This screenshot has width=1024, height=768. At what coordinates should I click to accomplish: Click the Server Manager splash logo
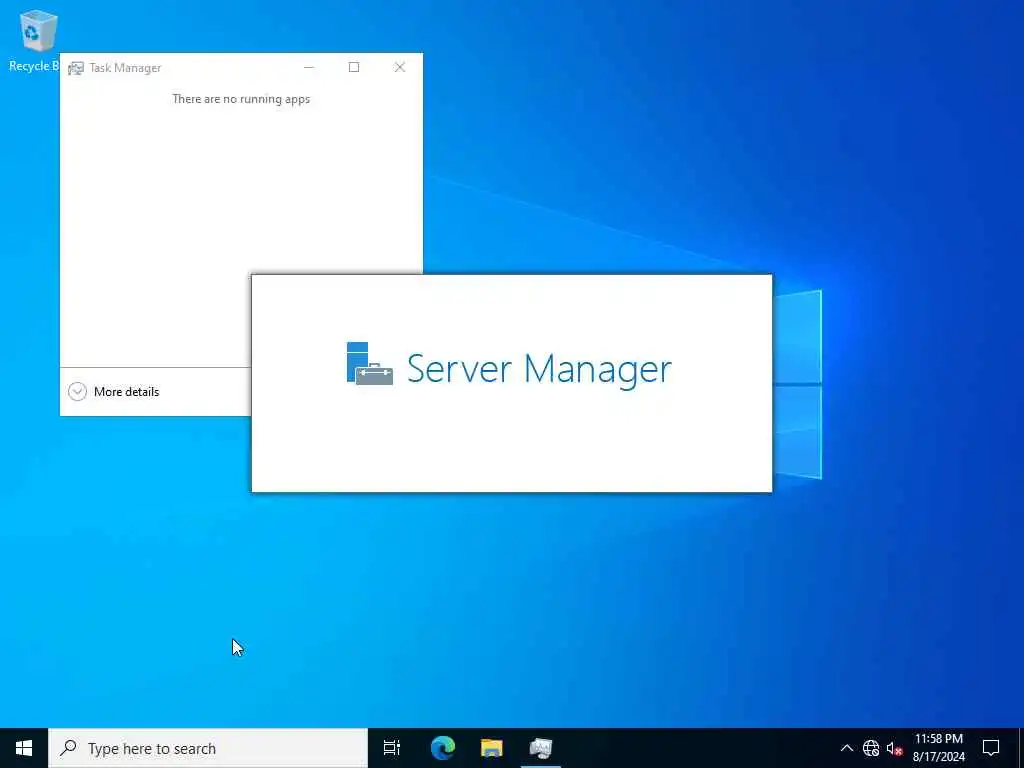[x=370, y=364]
